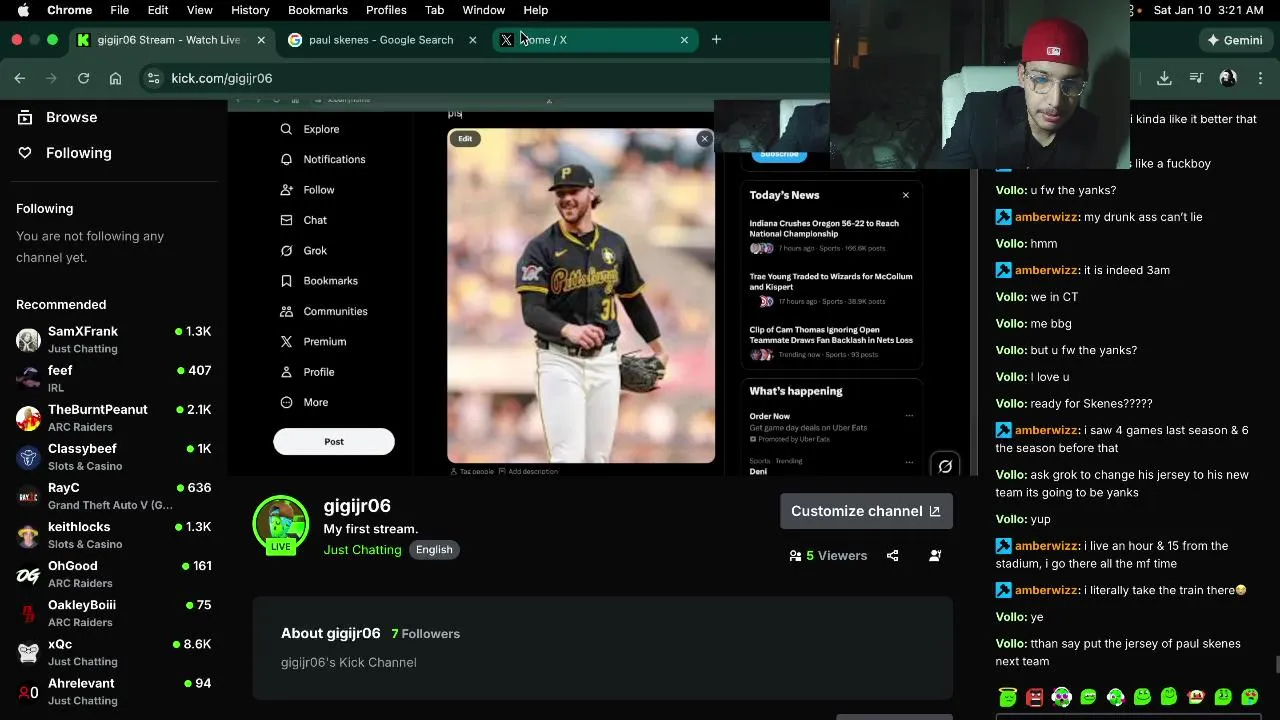This screenshot has height=720, width=1280.
Task: Open the Chat item in X sidebar
Action: [x=304, y=220]
